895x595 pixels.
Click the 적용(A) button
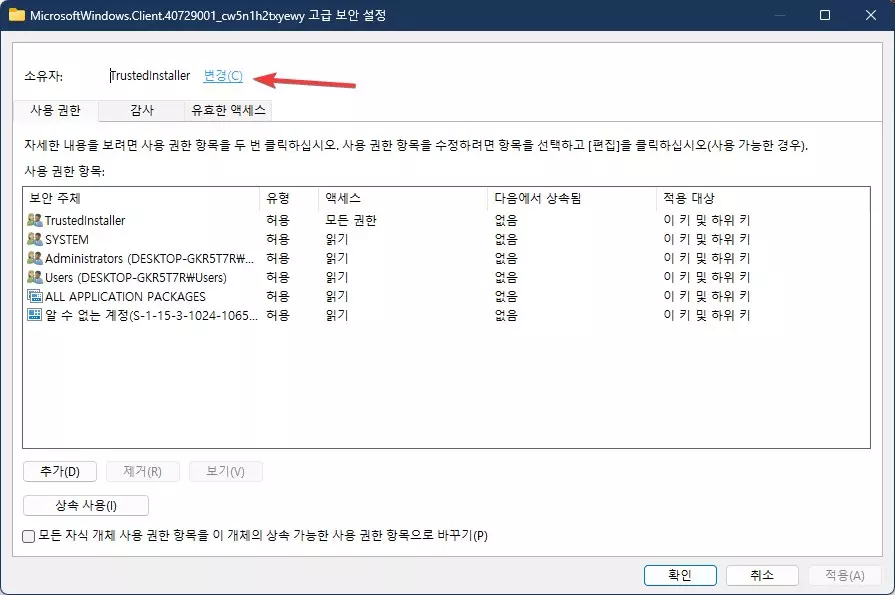[x=845, y=575]
